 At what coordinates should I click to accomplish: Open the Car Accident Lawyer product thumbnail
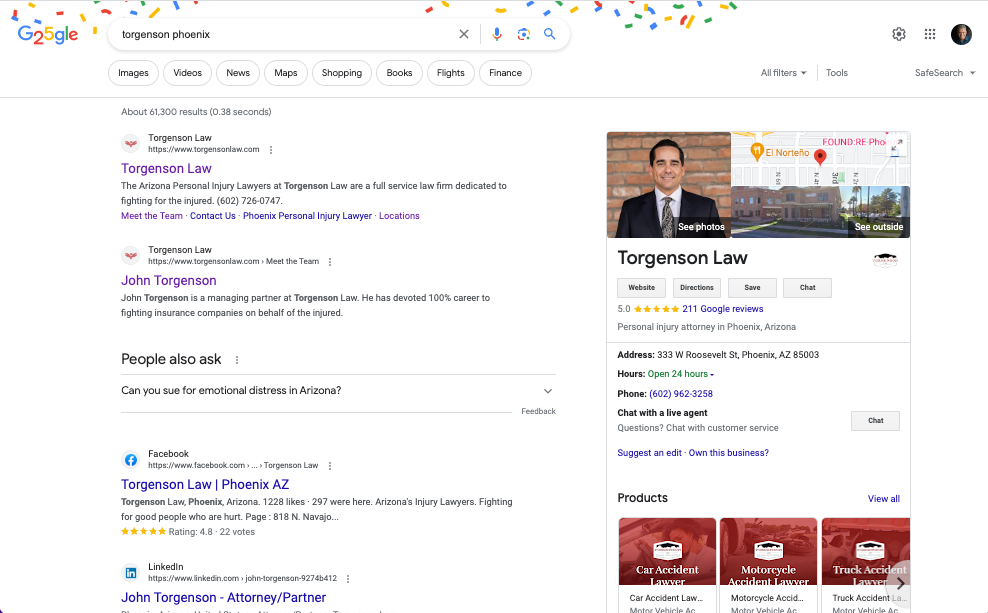[x=667, y=552]
